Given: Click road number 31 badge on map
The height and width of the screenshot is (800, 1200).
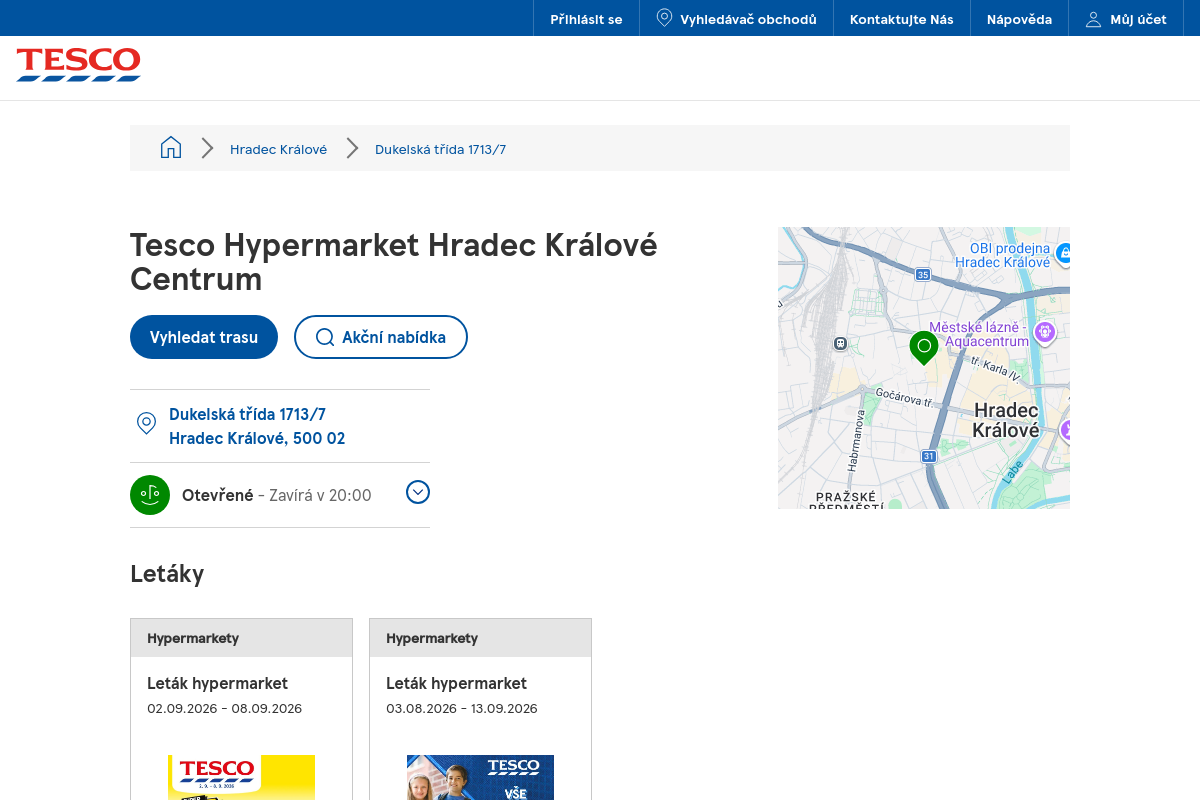Looking at the screenshot, I should [x=928, y=456].
